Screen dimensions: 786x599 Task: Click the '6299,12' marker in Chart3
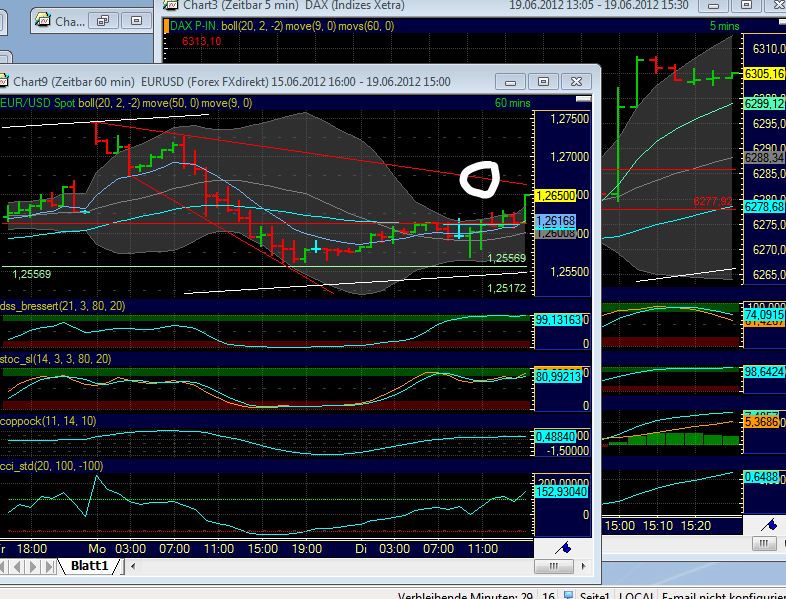click(764, 104)
